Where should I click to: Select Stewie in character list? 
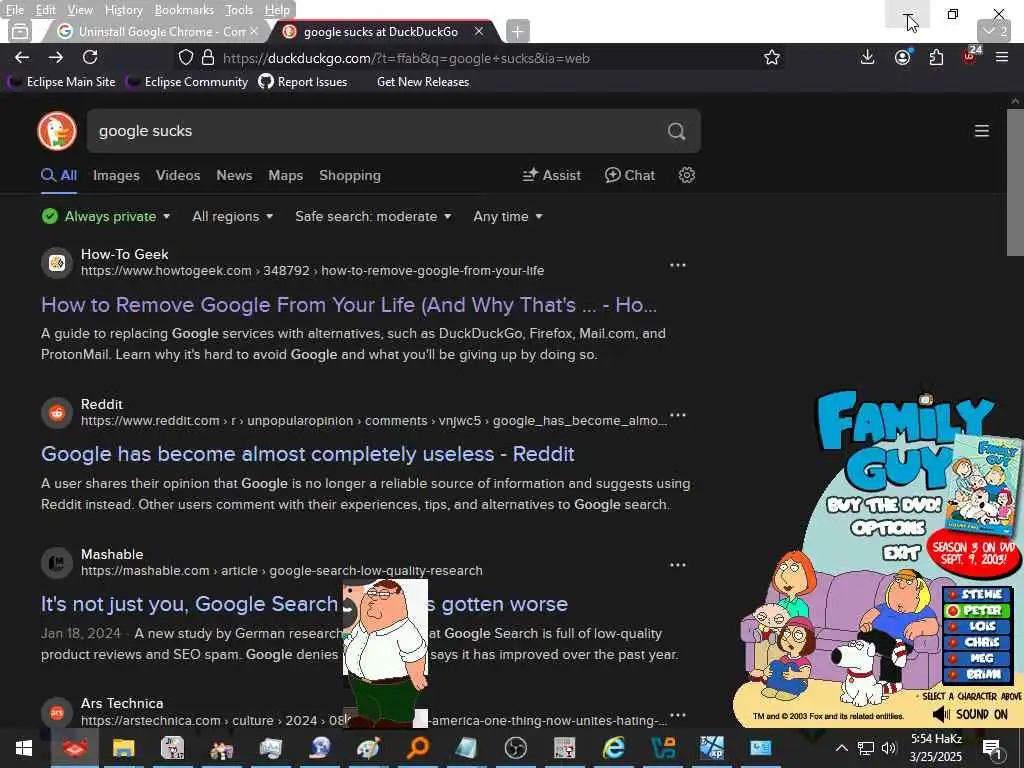point(978,594)
